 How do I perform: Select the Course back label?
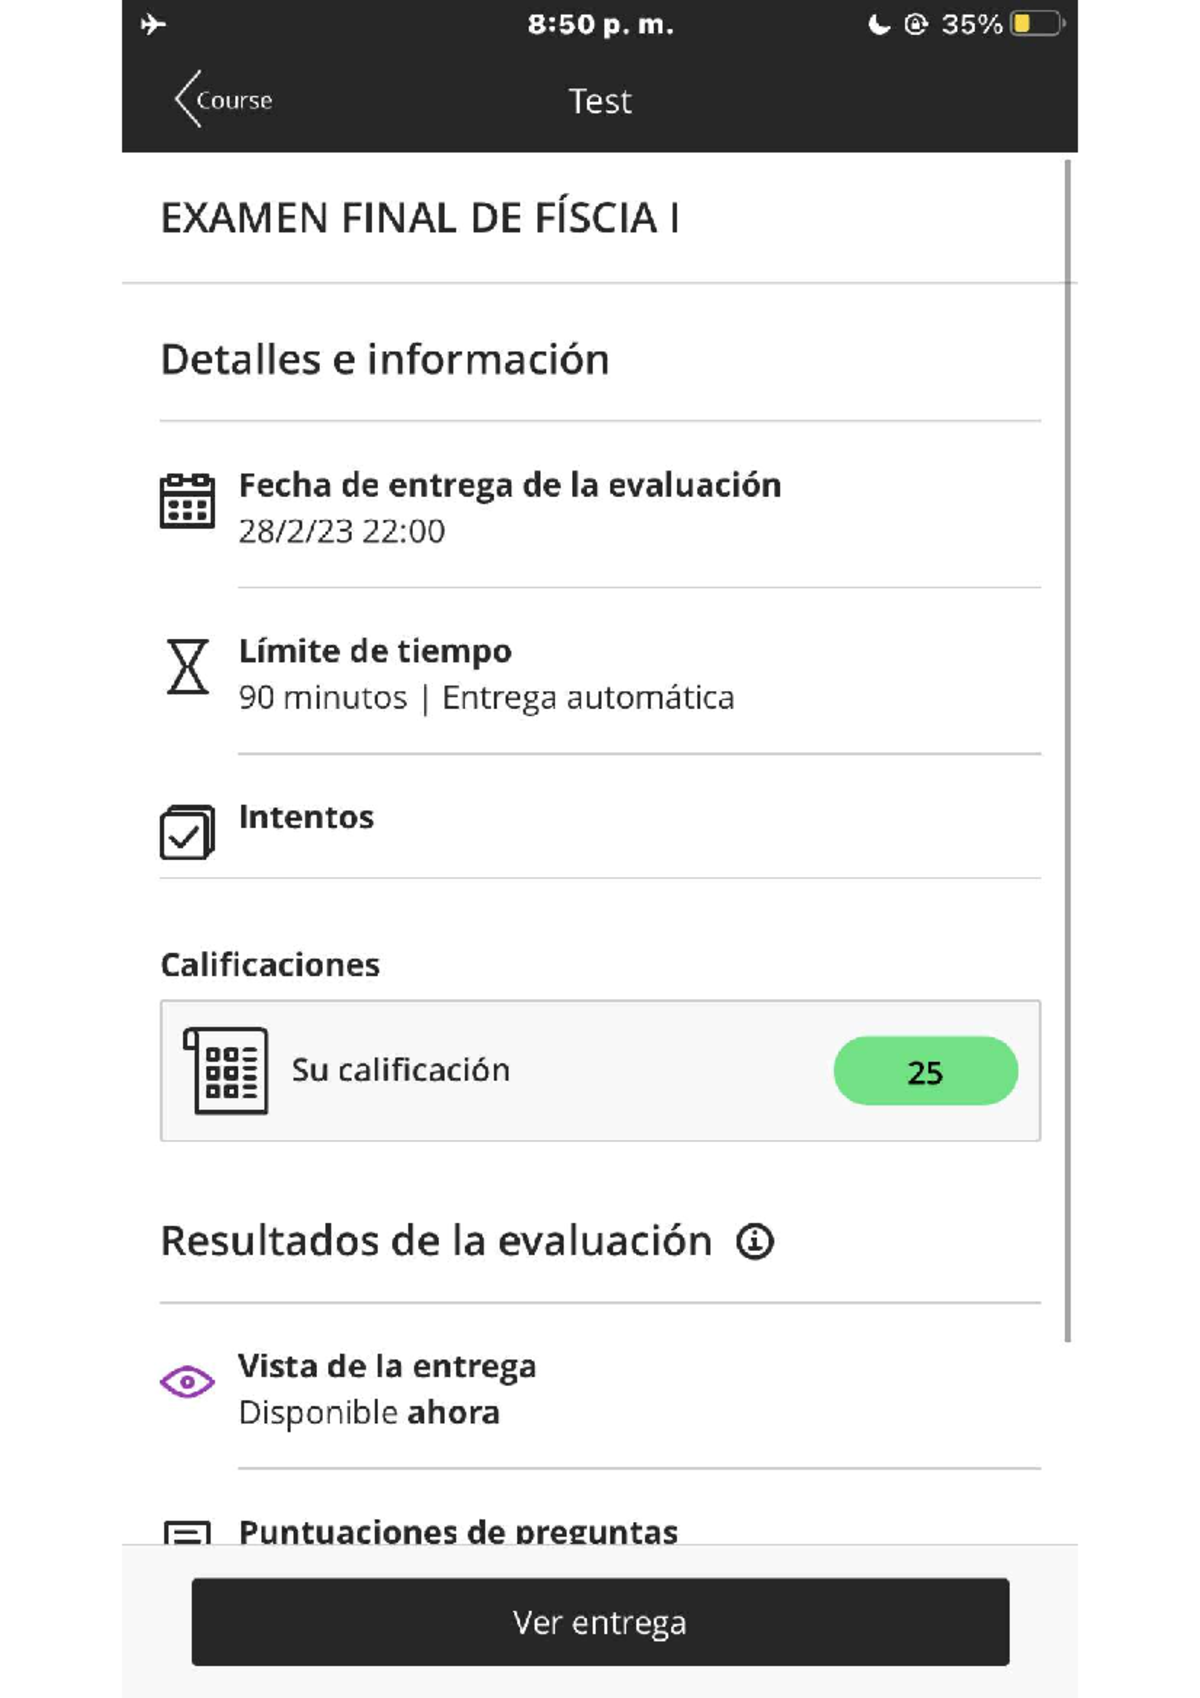[x=235, y=100]
